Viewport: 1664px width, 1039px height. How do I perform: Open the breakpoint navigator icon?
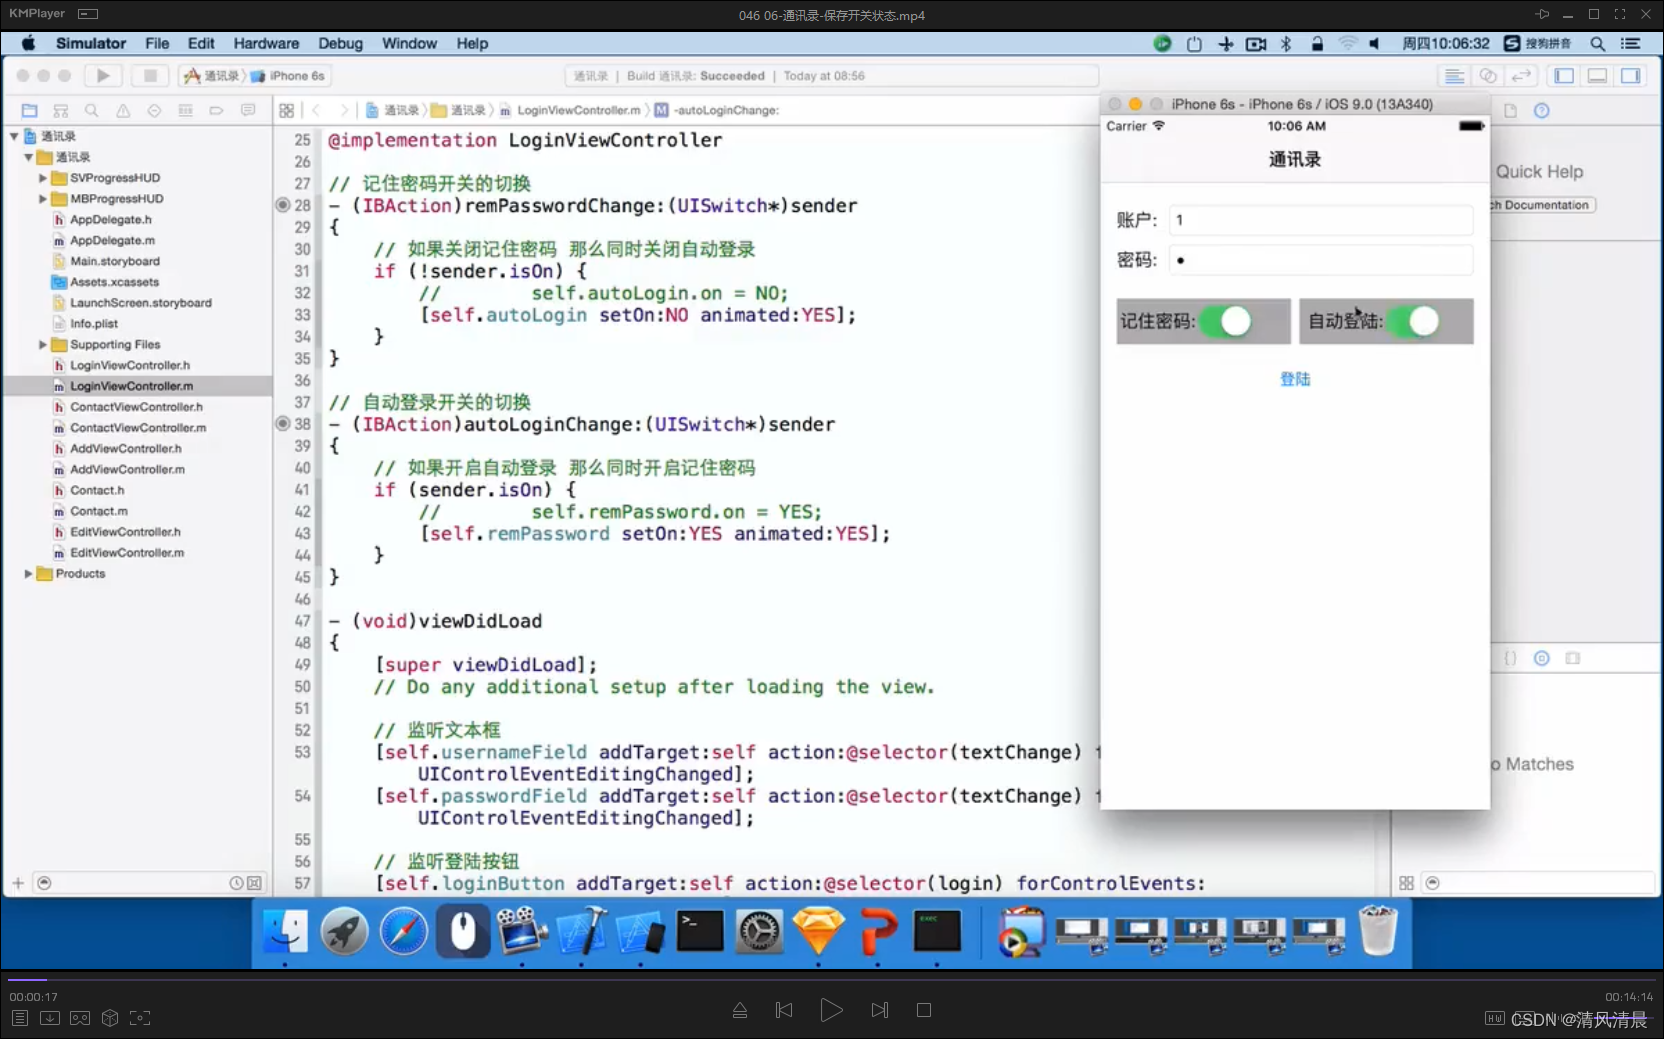[216, 111]
